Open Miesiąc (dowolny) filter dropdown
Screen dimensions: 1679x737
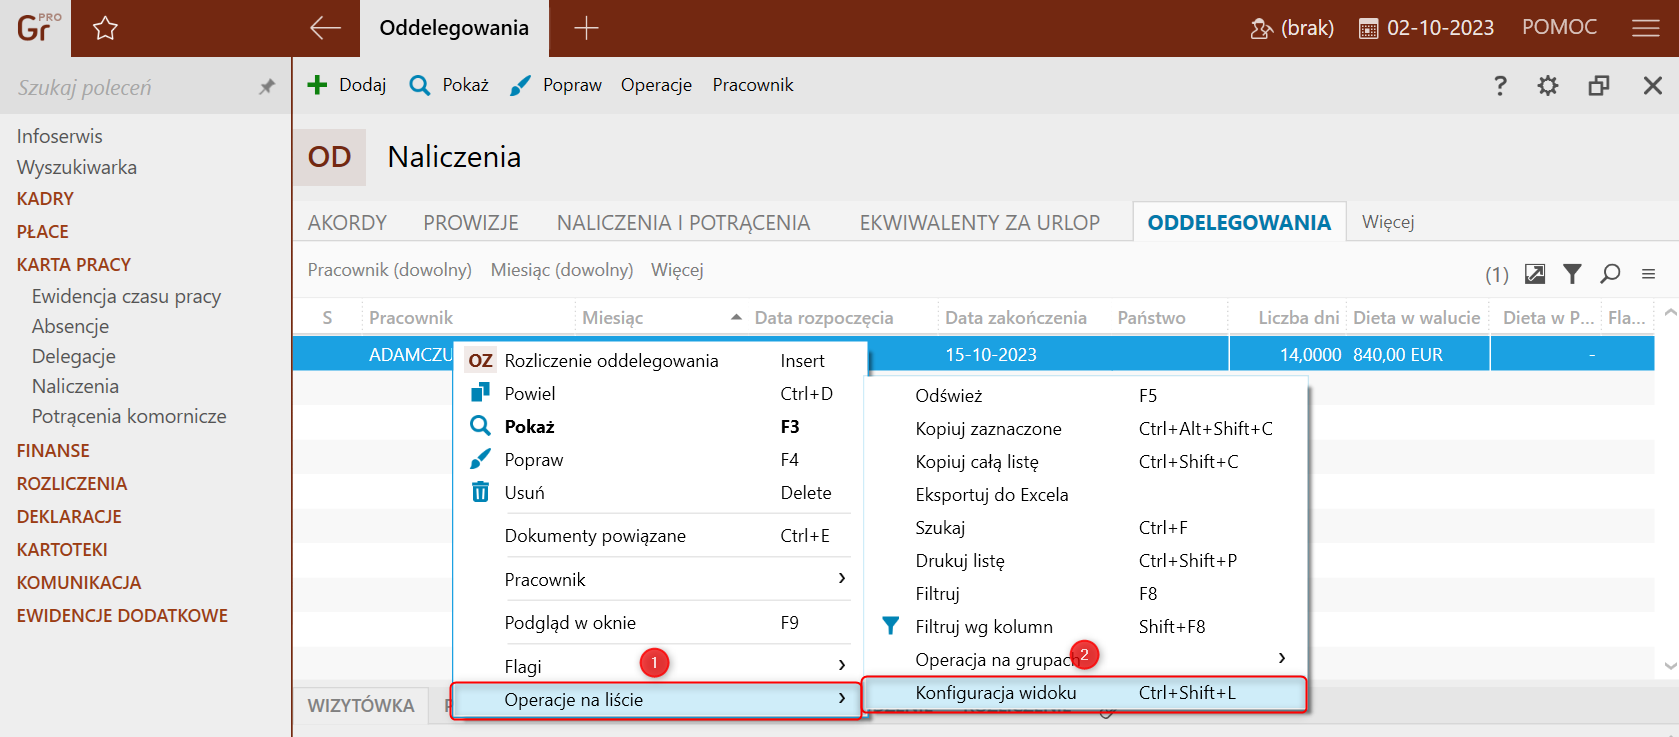(561, 270)
